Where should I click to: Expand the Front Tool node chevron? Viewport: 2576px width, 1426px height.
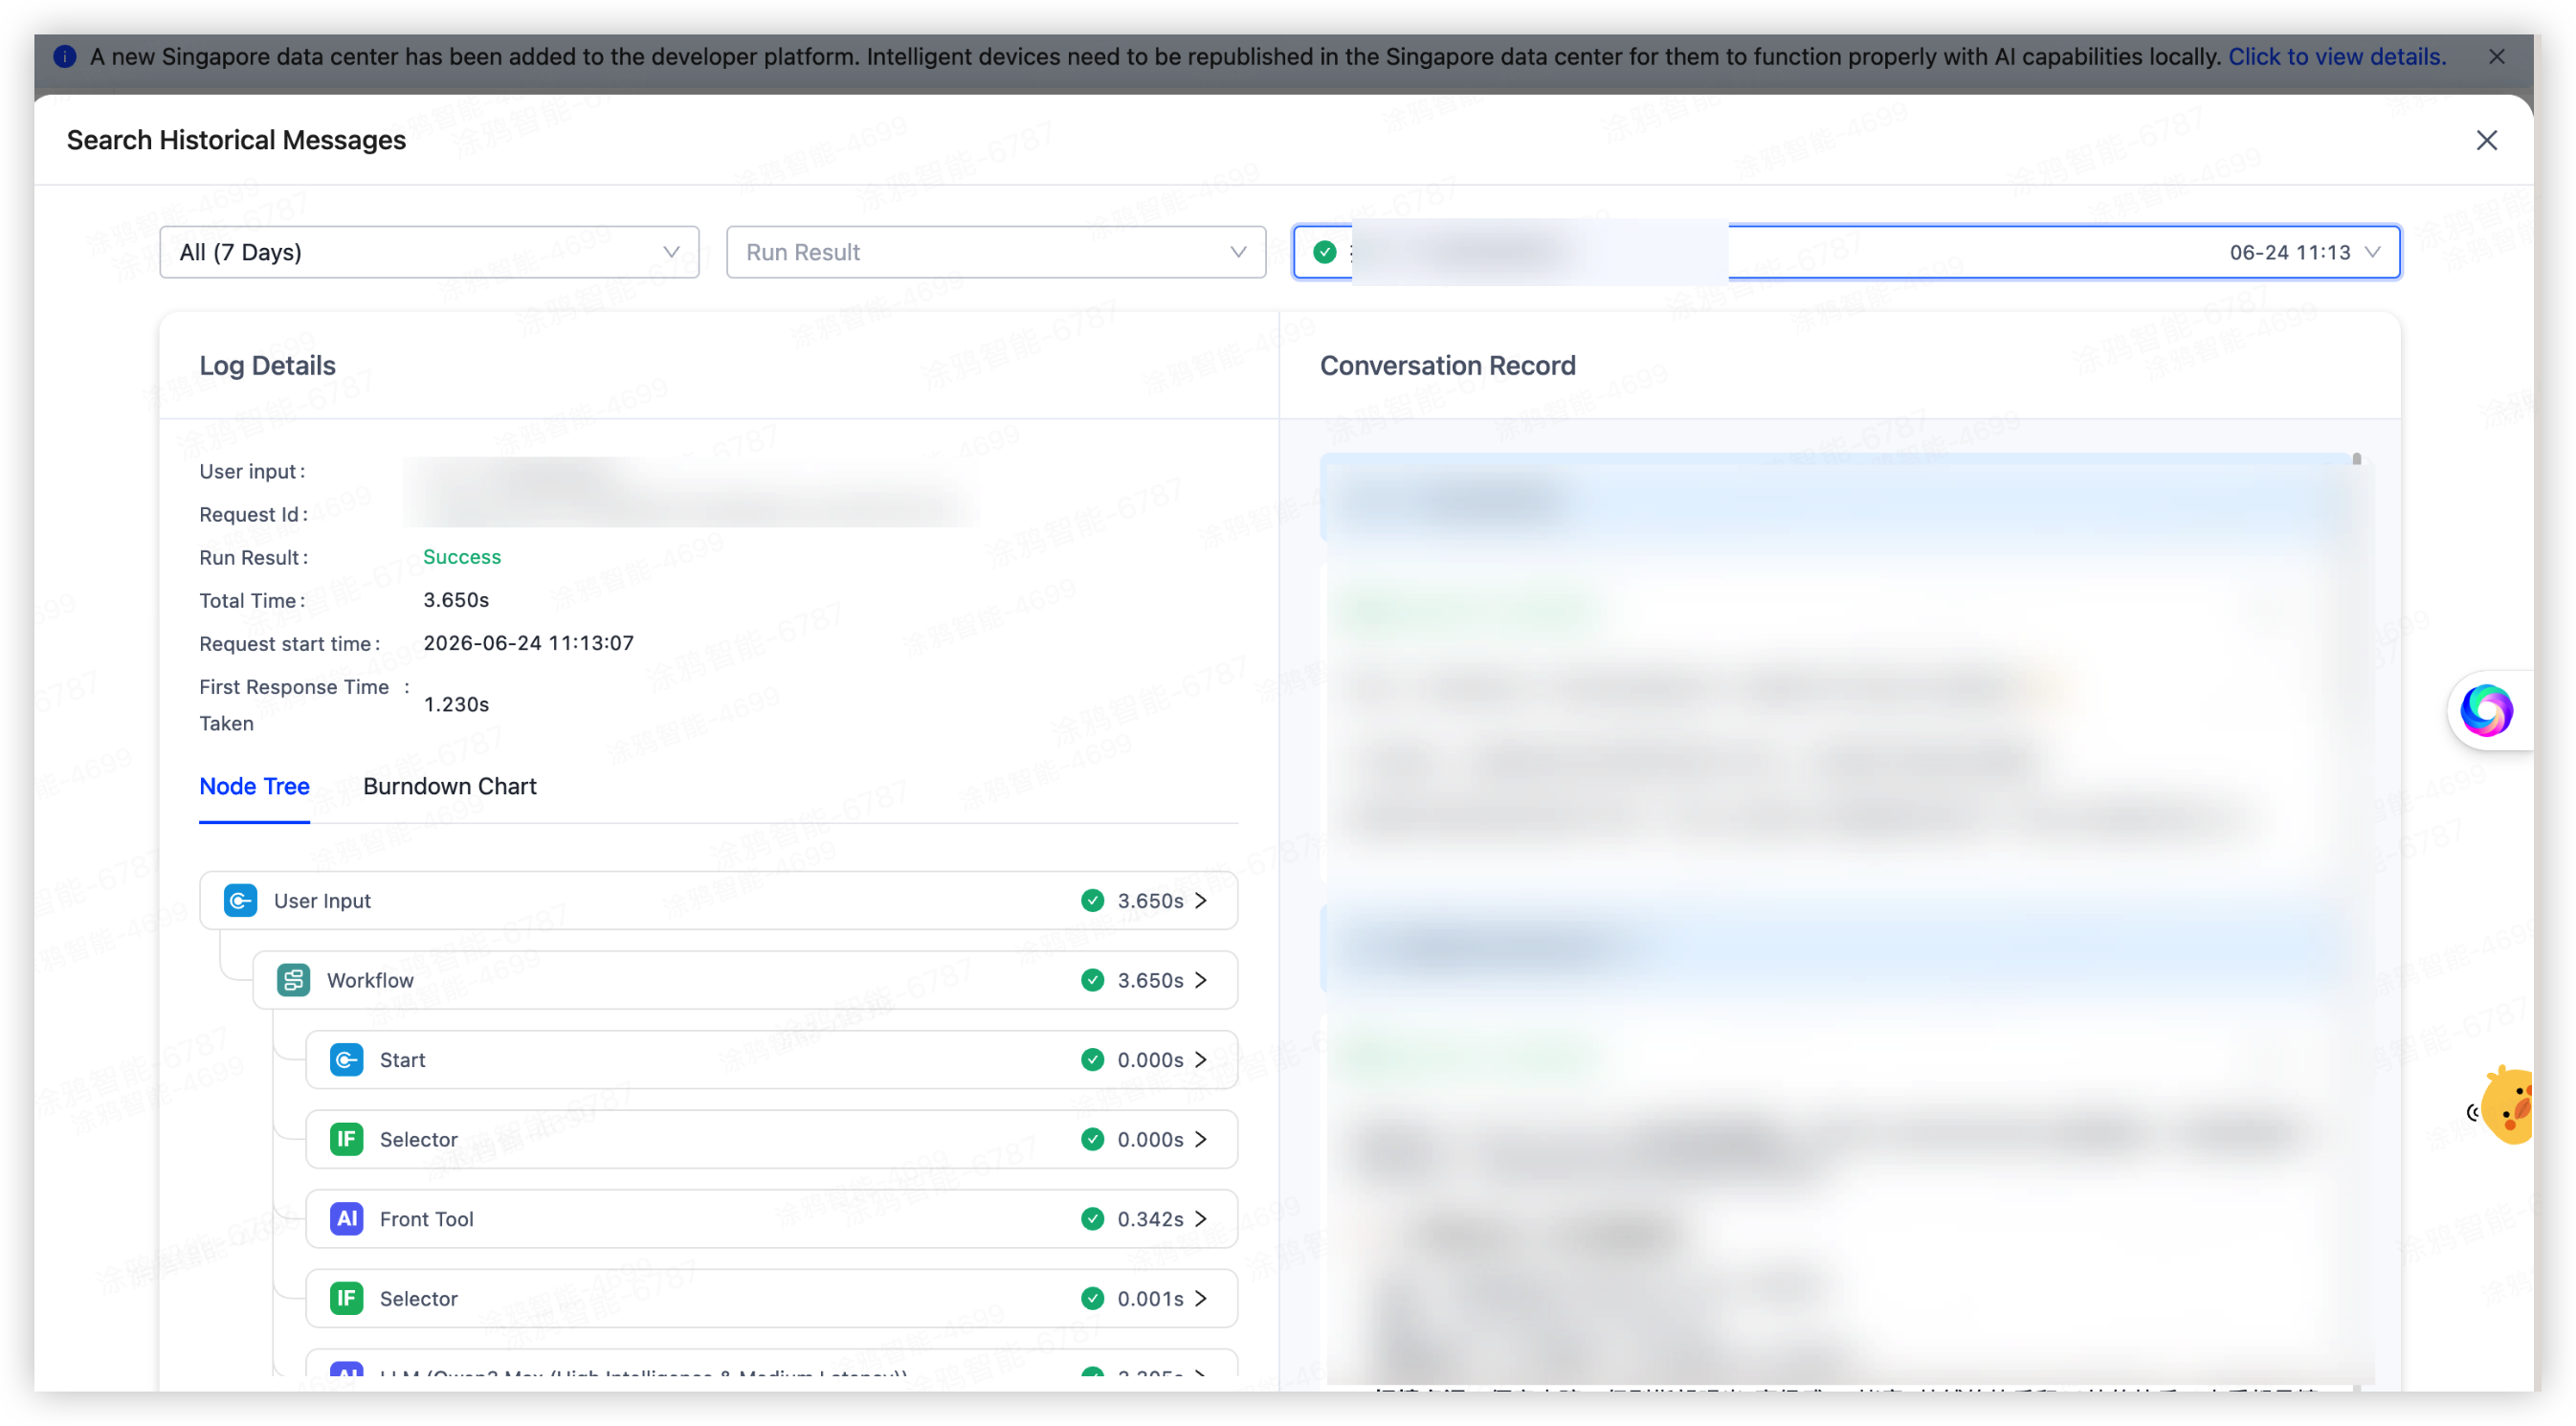pyautogui.click(x=1201, y=1218)
